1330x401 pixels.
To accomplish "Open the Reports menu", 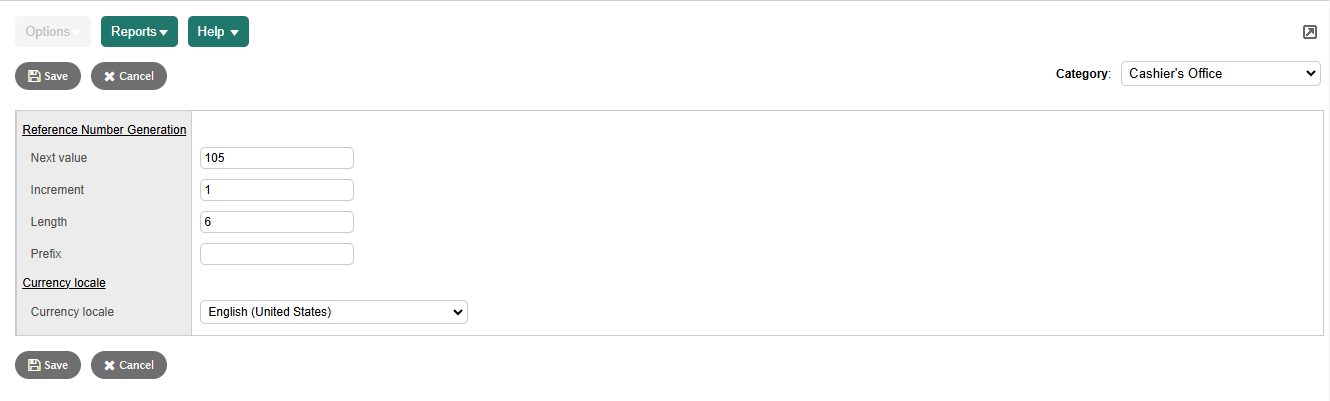I will coord(139,32).
